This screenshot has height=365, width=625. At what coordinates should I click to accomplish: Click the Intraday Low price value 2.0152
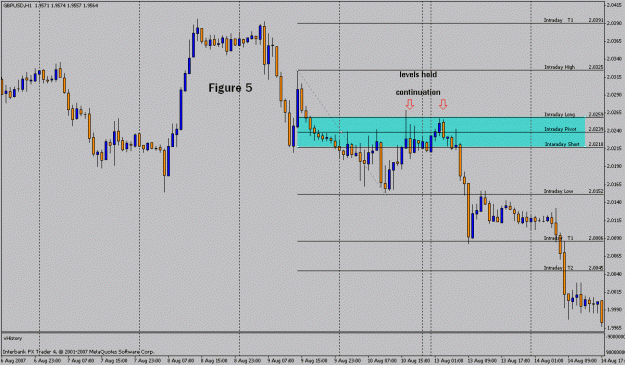tap(596, 192)
